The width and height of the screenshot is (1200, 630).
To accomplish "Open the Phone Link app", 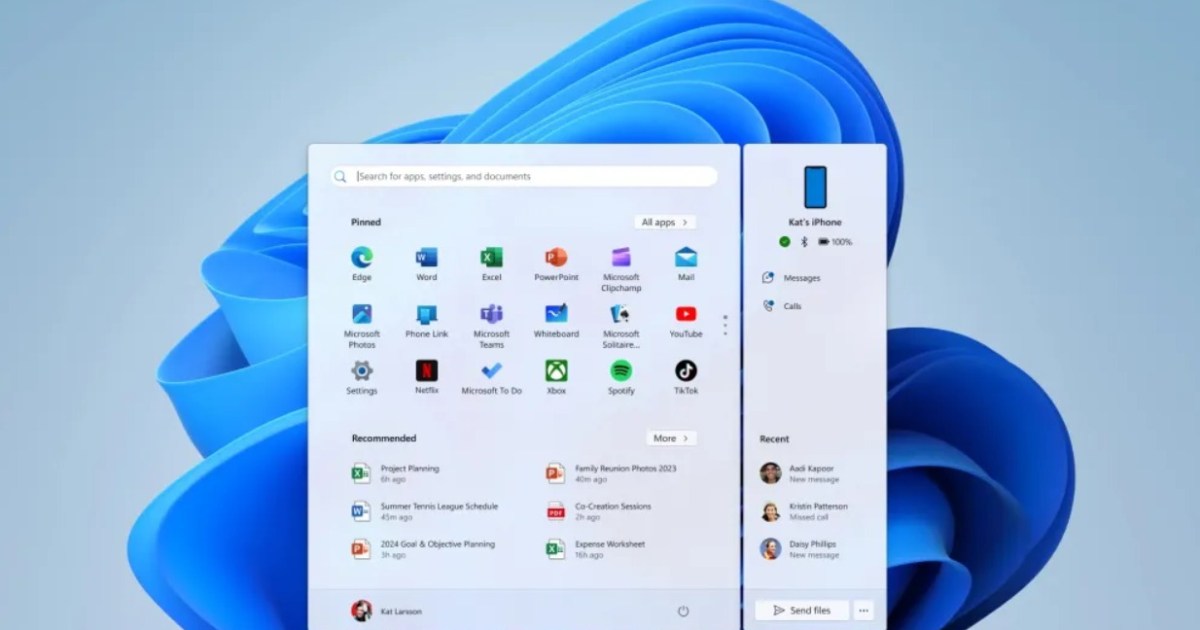I will click(x=427, y=320).
